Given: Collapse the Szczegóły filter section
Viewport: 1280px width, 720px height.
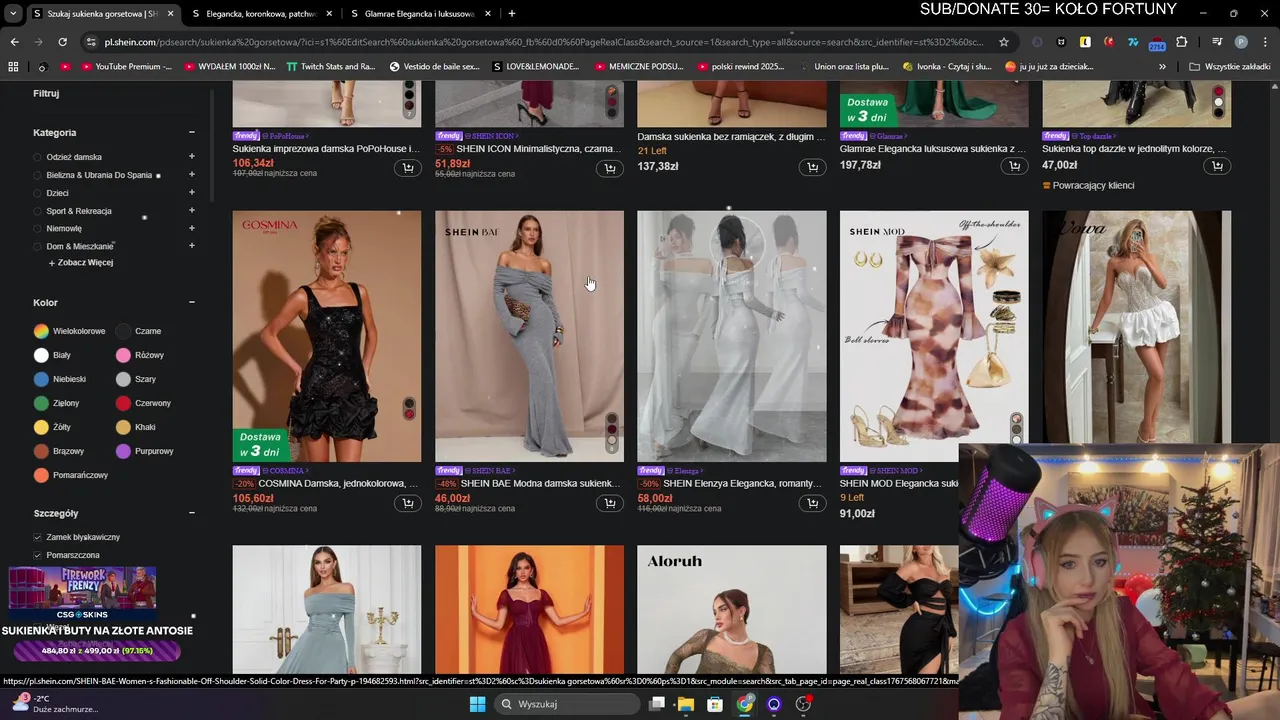Looking at the screenshot, I should [x=191, y=513].
